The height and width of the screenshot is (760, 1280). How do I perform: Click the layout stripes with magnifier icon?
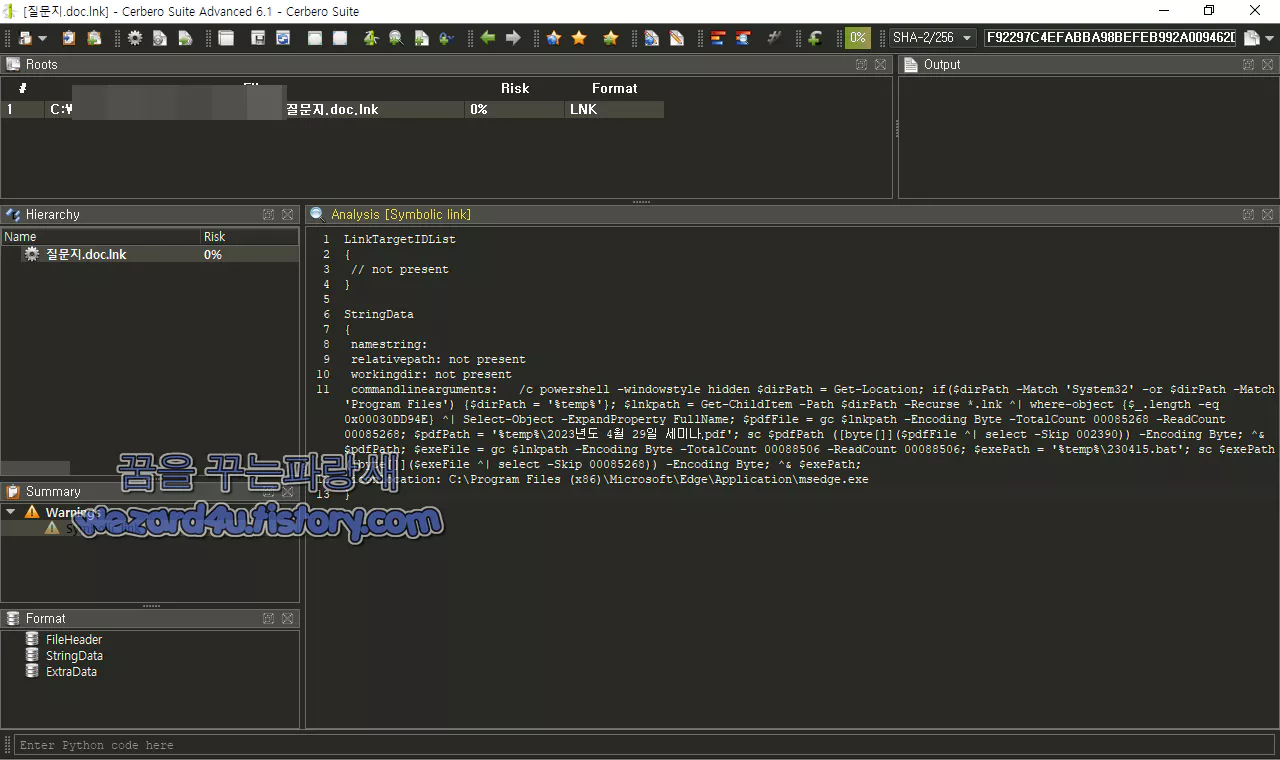tap(742, 38)
